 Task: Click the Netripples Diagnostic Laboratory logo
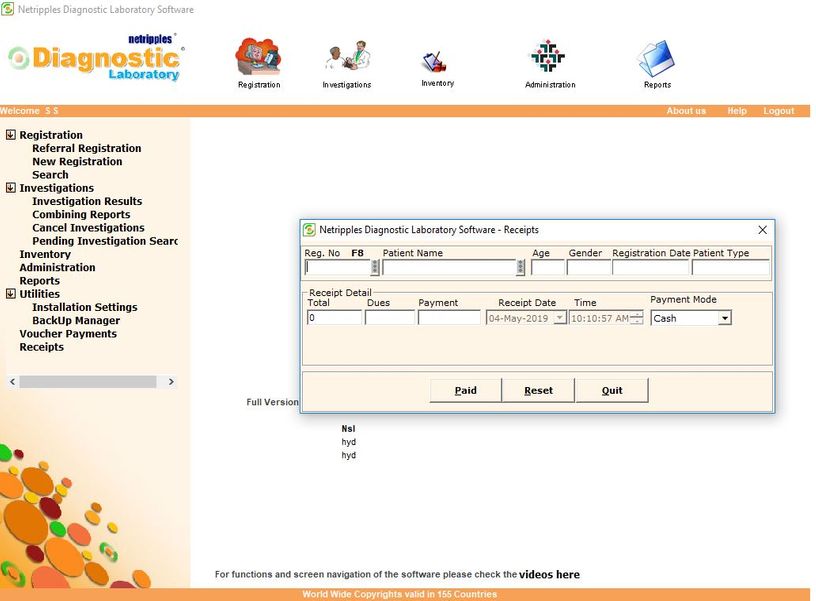point(97,58)
